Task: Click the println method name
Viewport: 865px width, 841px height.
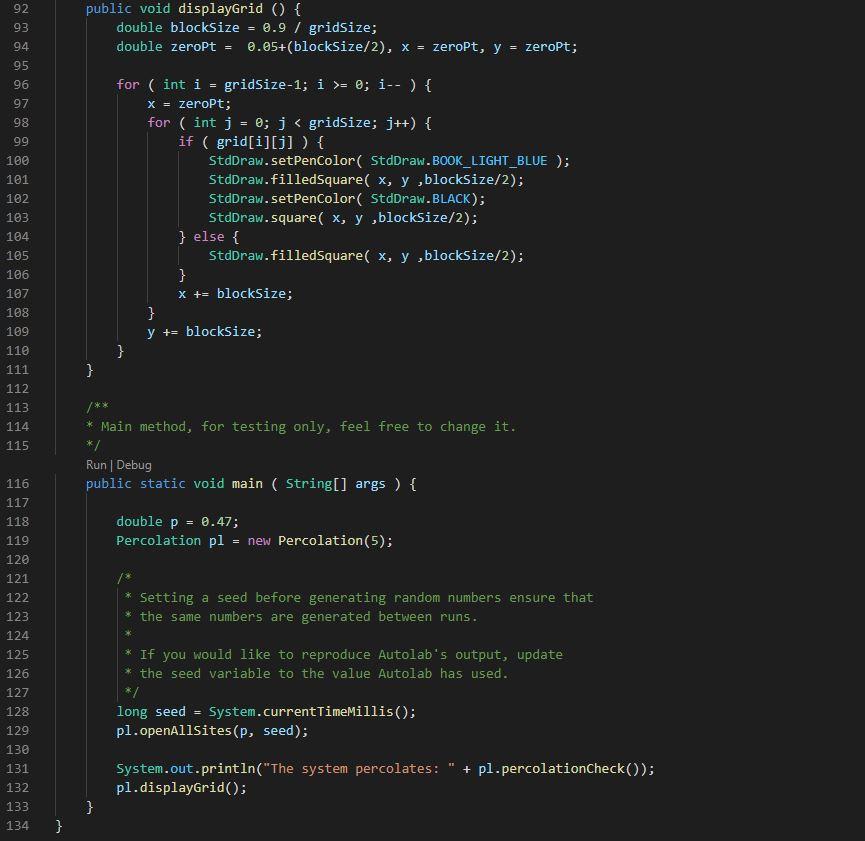Action: [228, 769]
